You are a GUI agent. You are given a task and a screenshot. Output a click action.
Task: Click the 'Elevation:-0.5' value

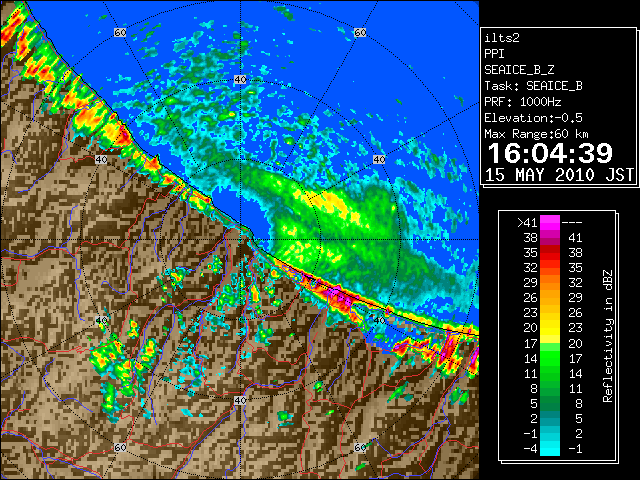(533, 118)
